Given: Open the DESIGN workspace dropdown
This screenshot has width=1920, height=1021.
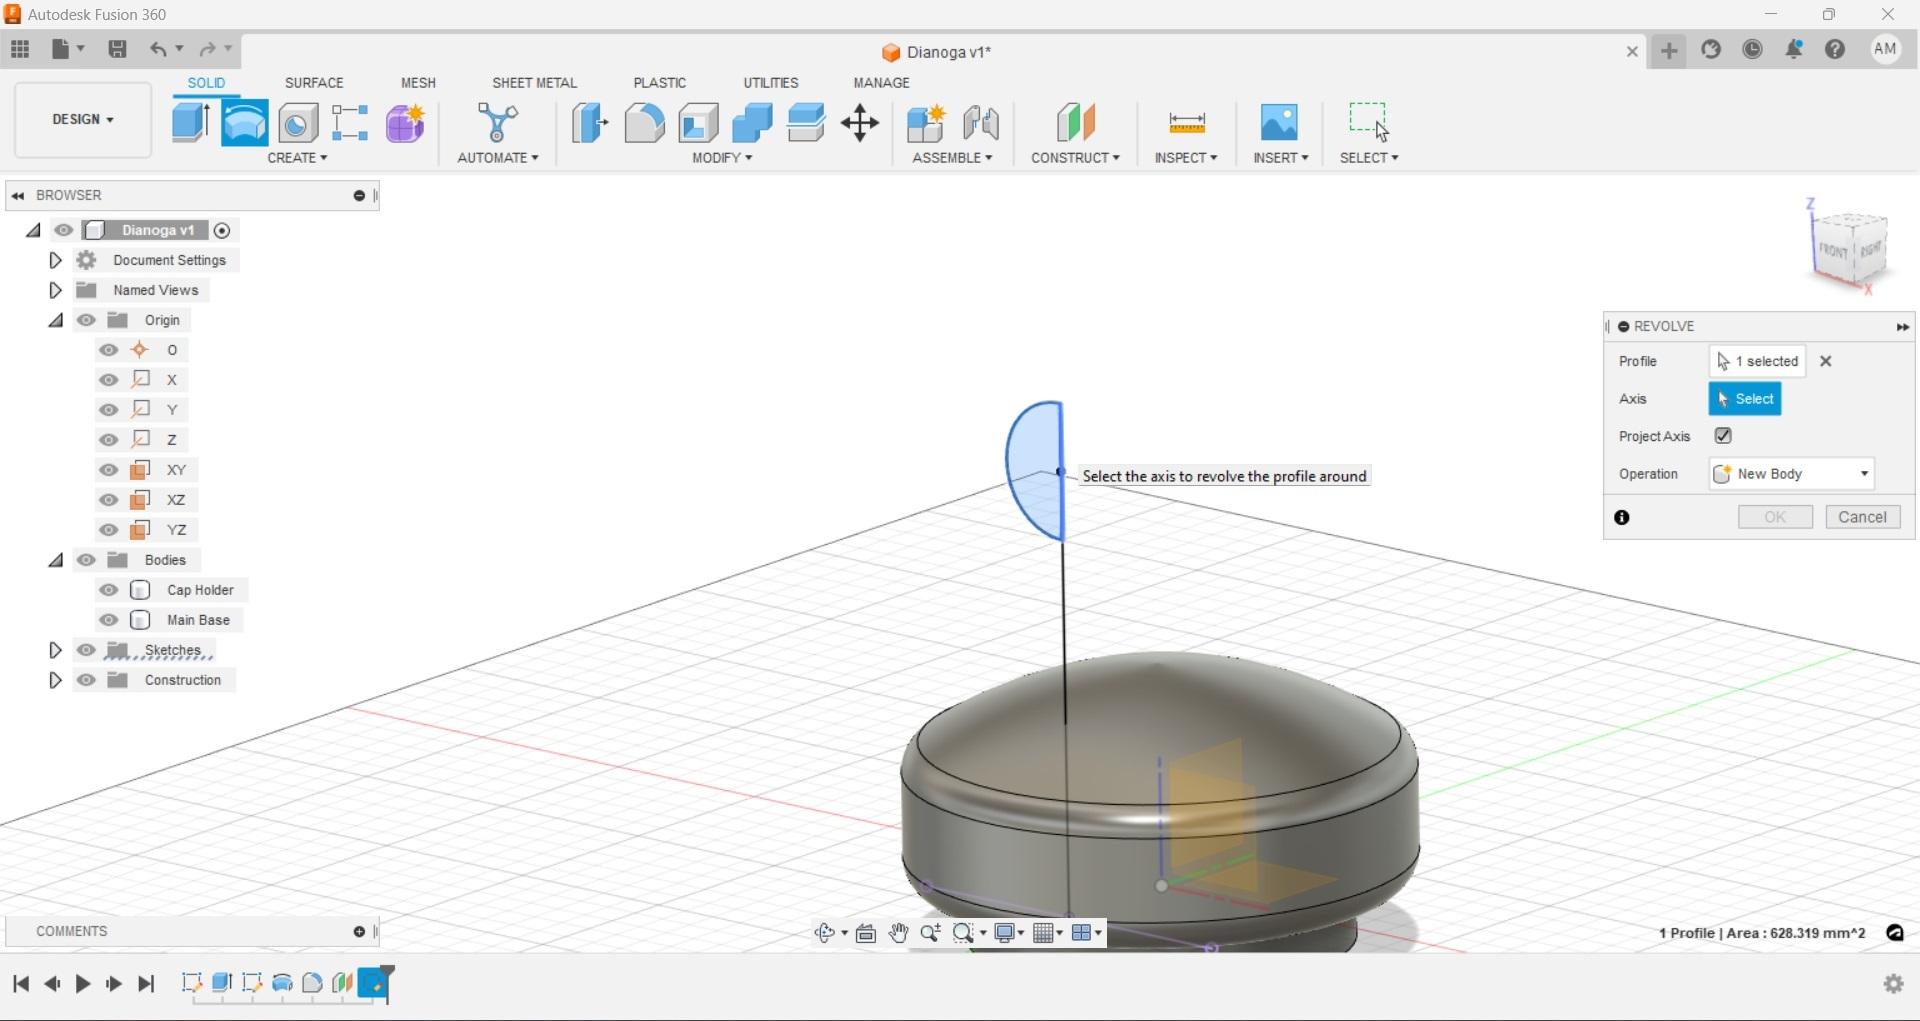Looking at the screenshot, I should click(x=83, y=119).
